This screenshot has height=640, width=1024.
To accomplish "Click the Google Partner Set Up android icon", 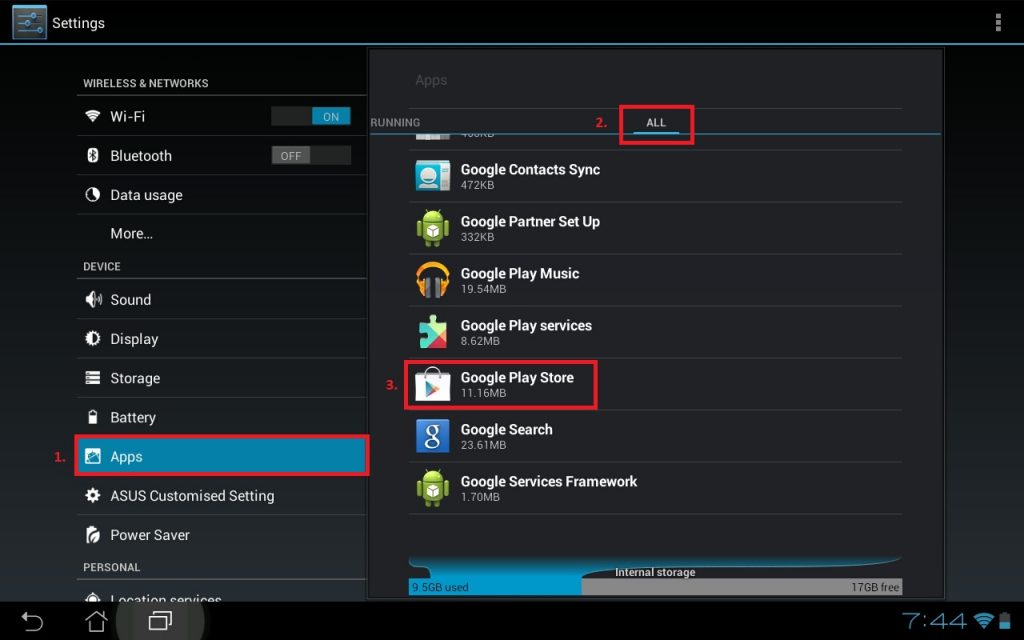I will pyautogui.click(x=432, y=228).
